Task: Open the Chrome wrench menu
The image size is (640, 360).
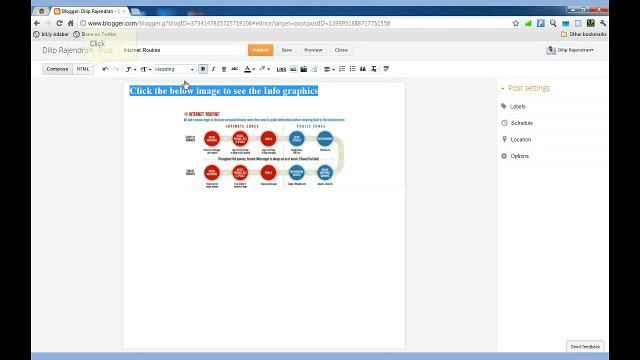Action: tap(603, 23)
